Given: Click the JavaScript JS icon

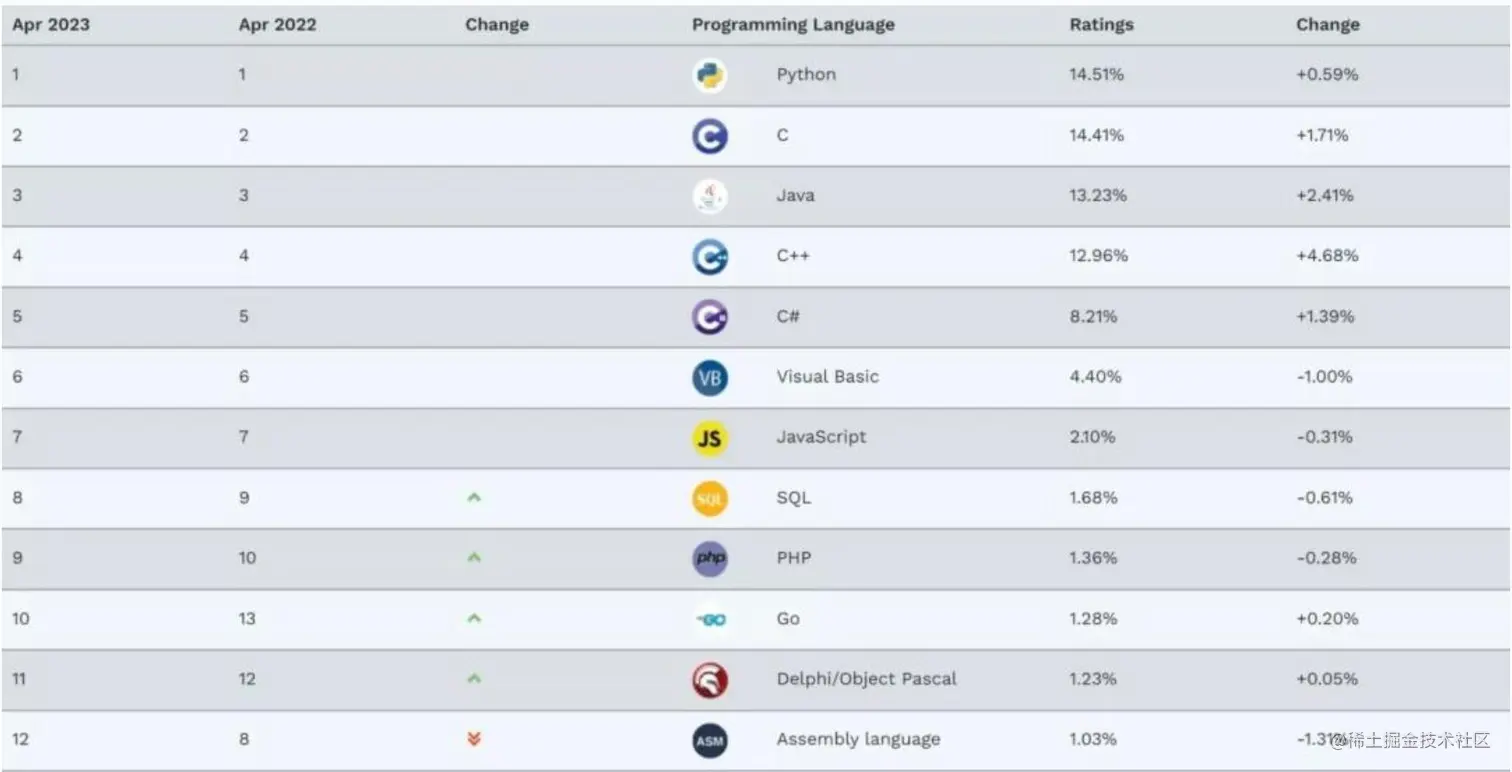Looking at the screenshot, I should click(710, 438).
